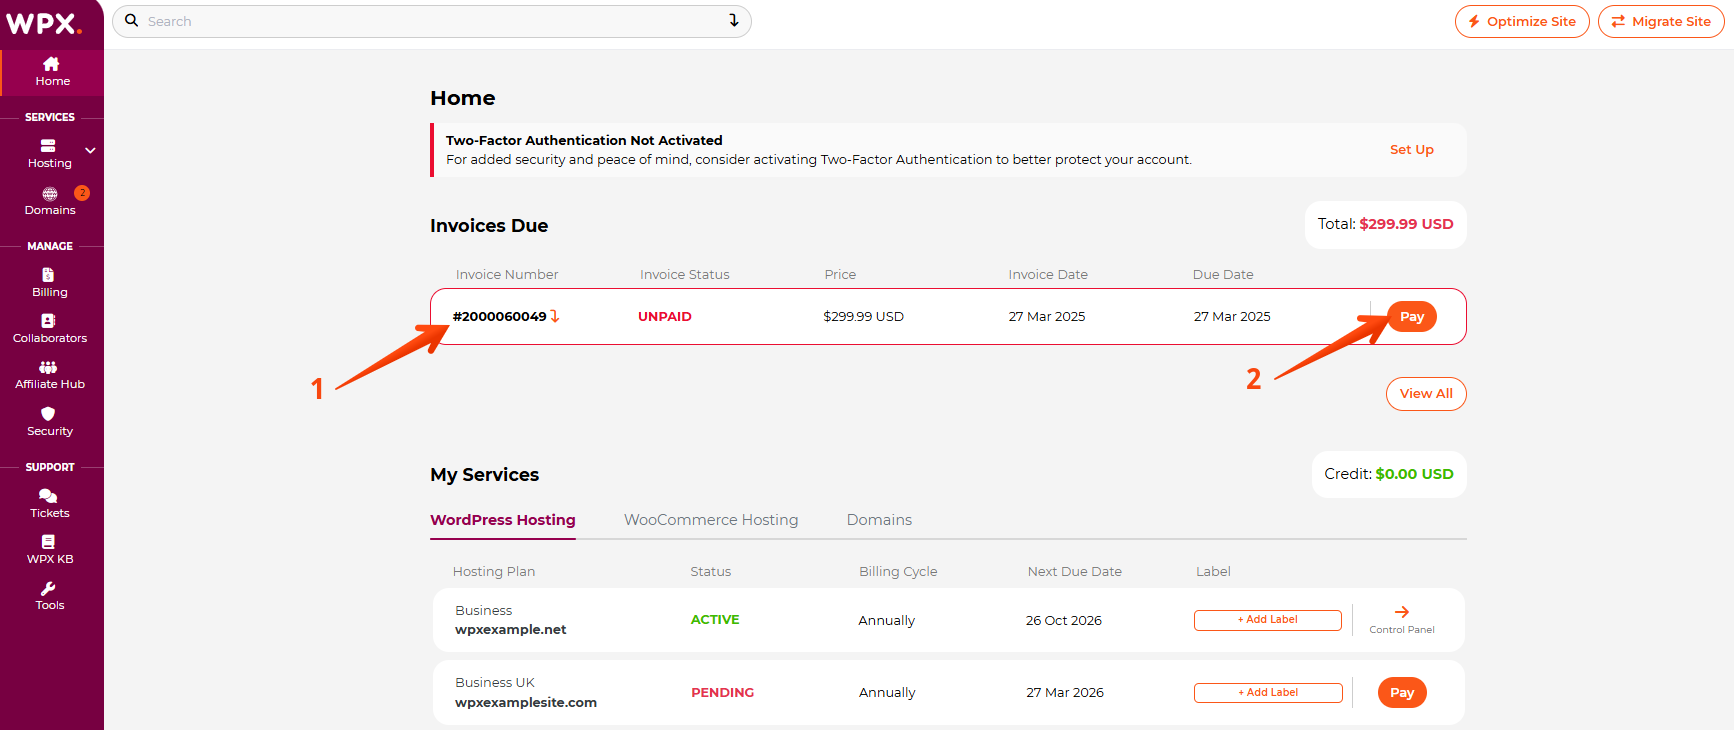Click the Domains notification badge
Viewport: 1734px width, 730px height.
click(x=82, y=193)
